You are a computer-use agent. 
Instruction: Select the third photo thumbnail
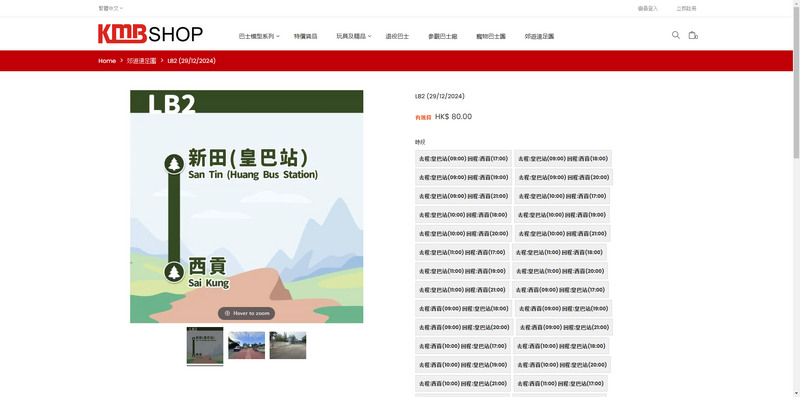(x=288, y=345)
